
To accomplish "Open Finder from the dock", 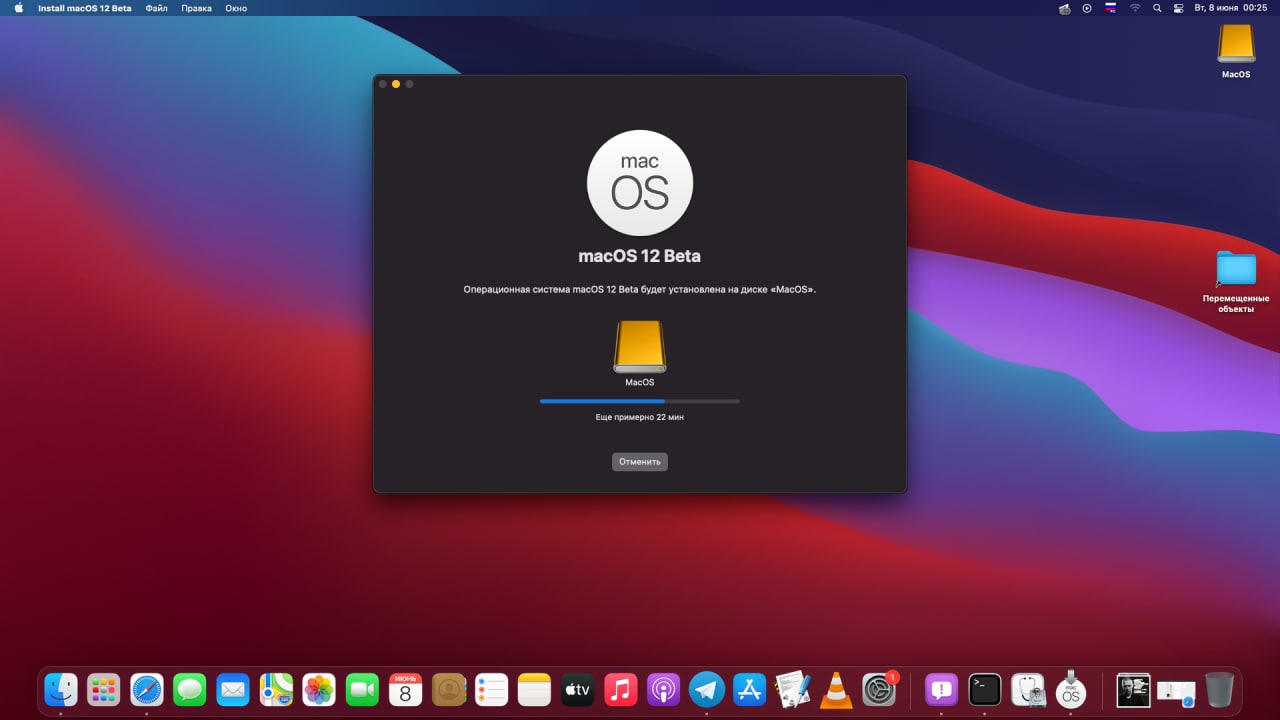I will tap(61, 689).
